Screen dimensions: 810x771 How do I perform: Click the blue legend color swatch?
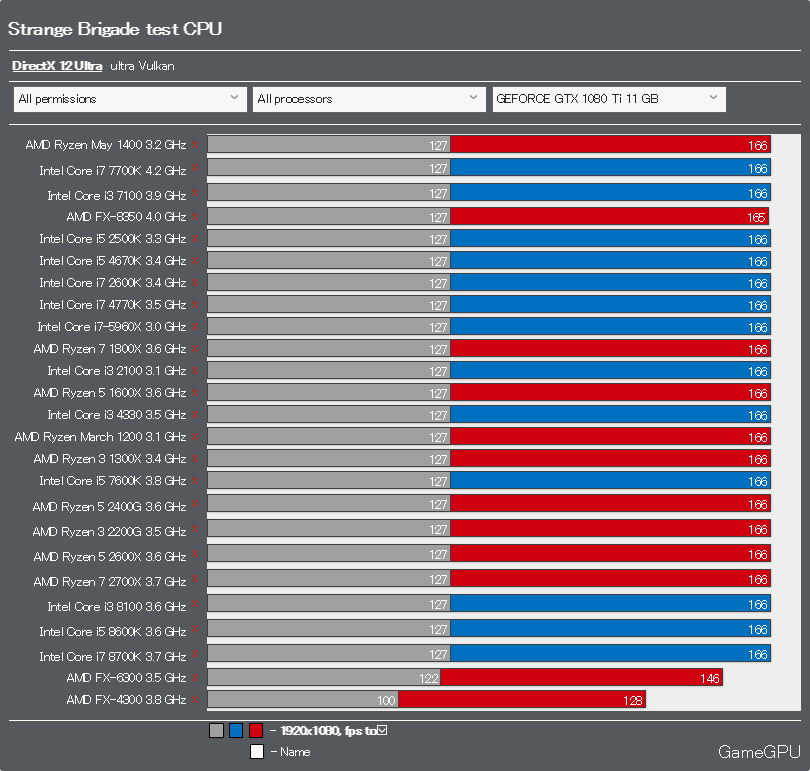[x=236, y=730]
